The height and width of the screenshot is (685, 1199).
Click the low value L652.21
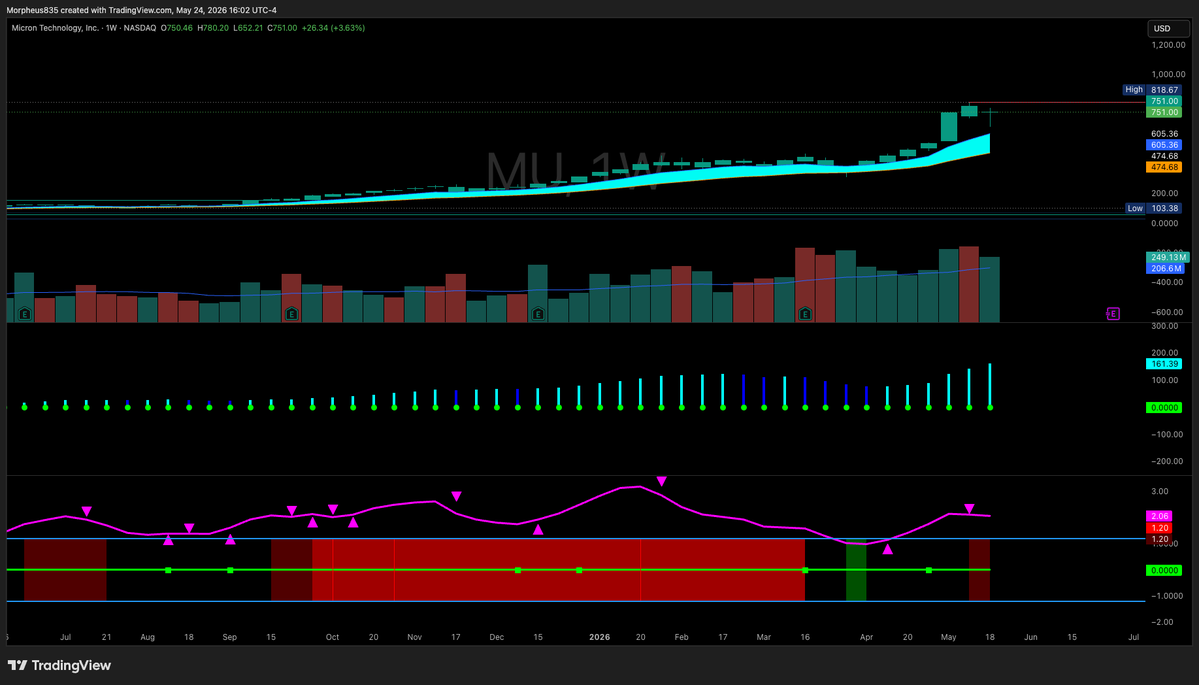pyautogui.click(x=248, y=28)
